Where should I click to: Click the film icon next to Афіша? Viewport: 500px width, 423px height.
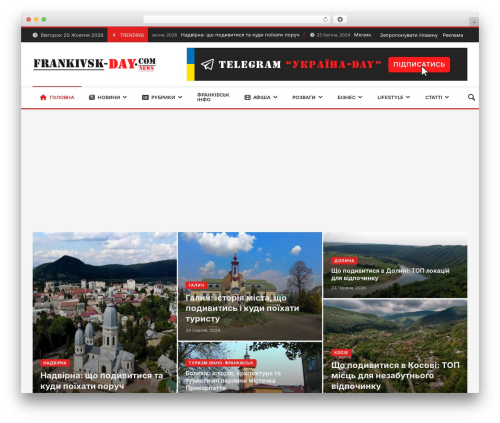[x=247, y=97]
